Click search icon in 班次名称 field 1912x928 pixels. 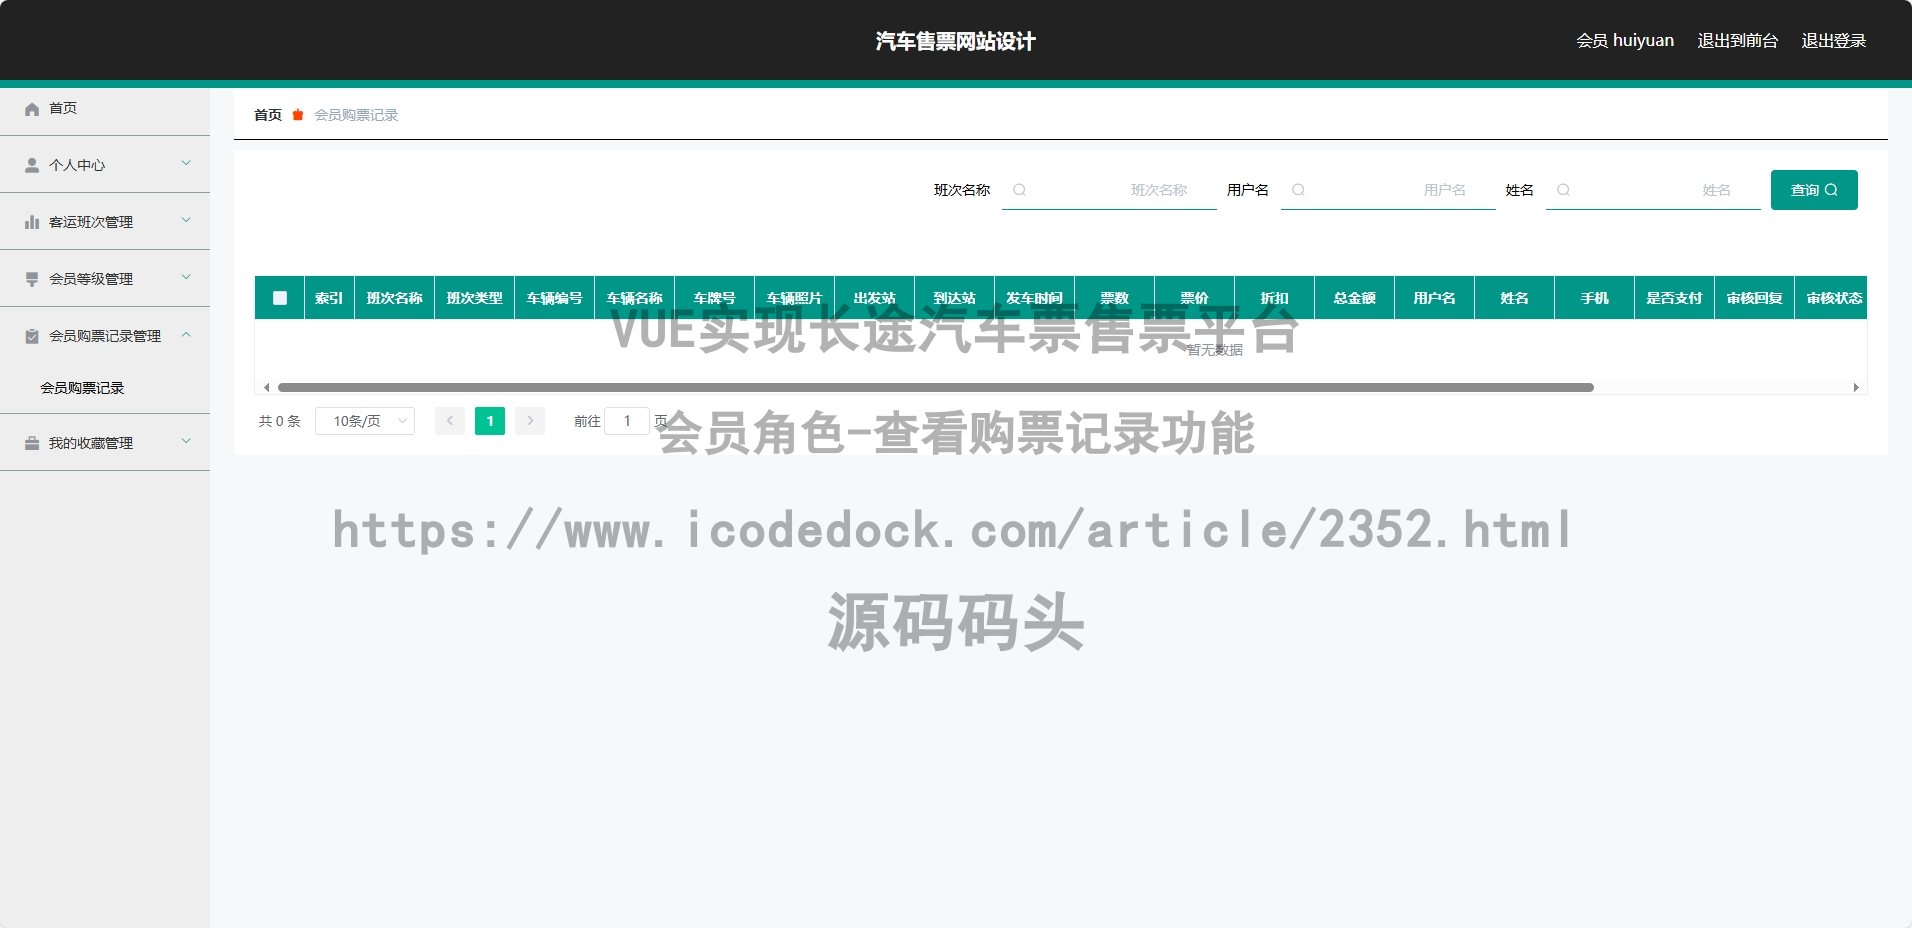coord(1019,190)
